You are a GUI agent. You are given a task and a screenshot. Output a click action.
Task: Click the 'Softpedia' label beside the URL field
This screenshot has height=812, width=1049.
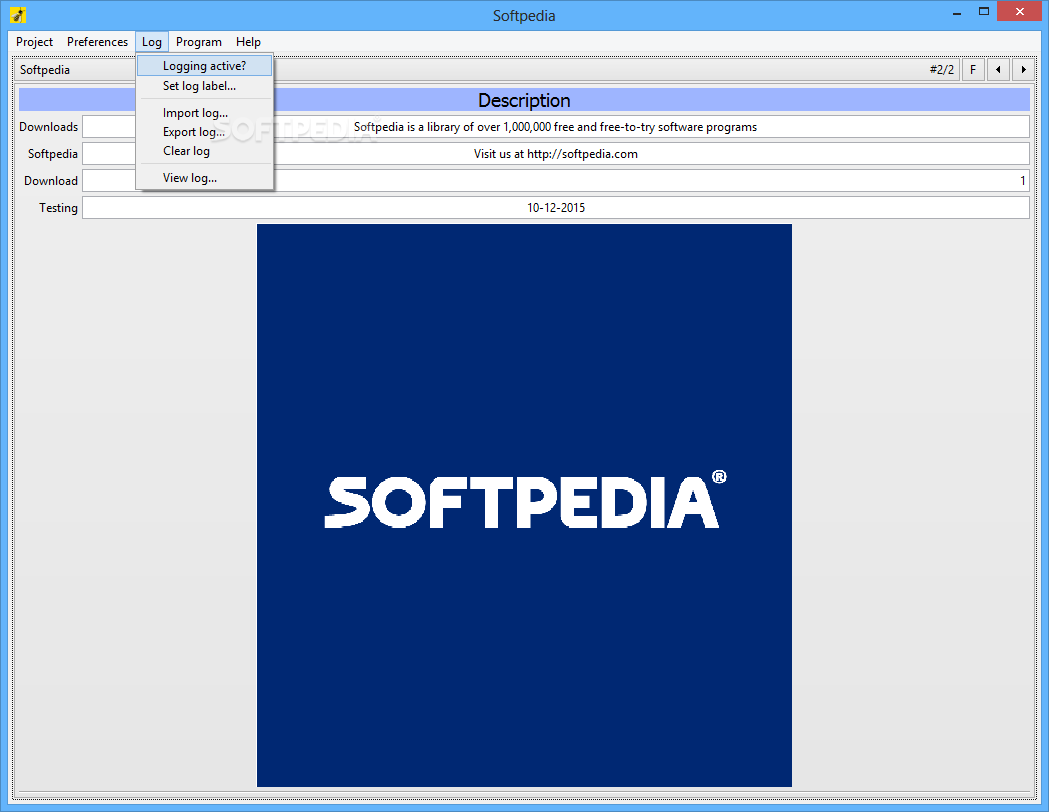coord(53,154)
